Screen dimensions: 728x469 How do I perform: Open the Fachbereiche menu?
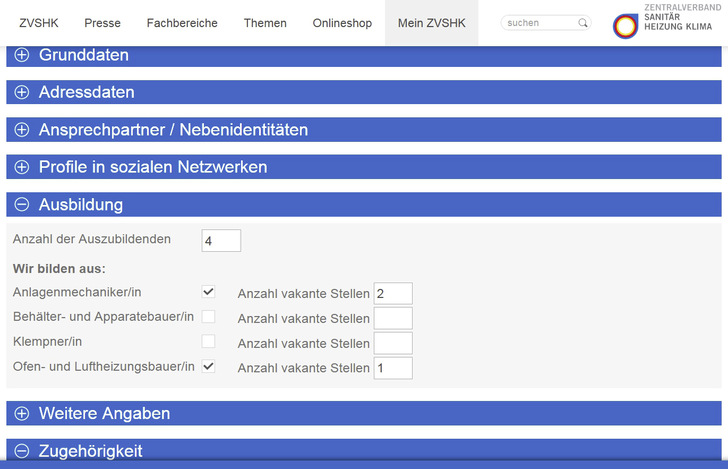(182, 23)
